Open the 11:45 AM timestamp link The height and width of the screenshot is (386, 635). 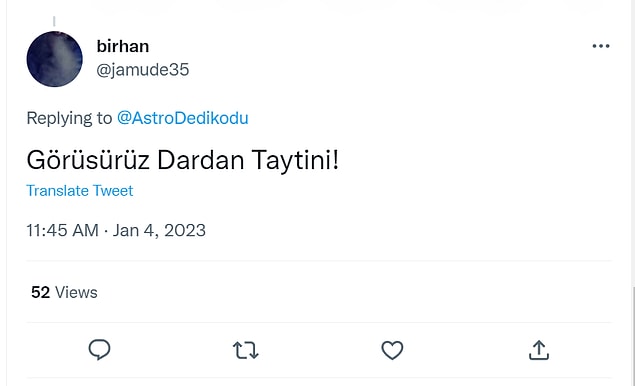click(62, 230)
